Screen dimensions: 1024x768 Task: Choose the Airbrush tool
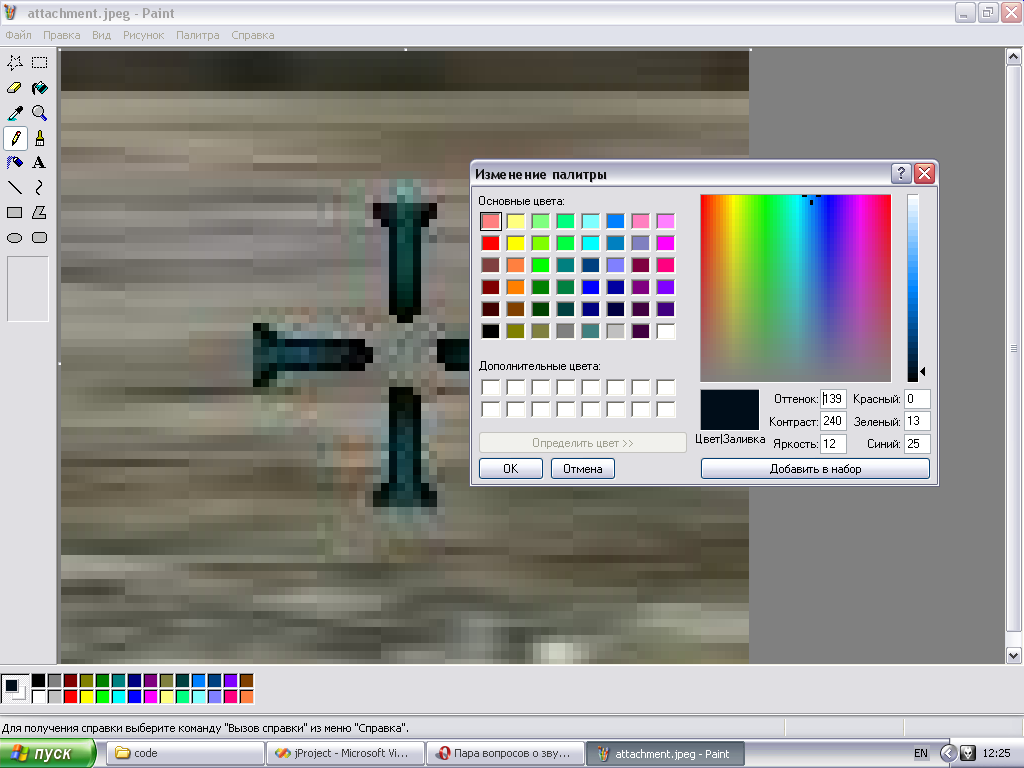pos(15,162)
